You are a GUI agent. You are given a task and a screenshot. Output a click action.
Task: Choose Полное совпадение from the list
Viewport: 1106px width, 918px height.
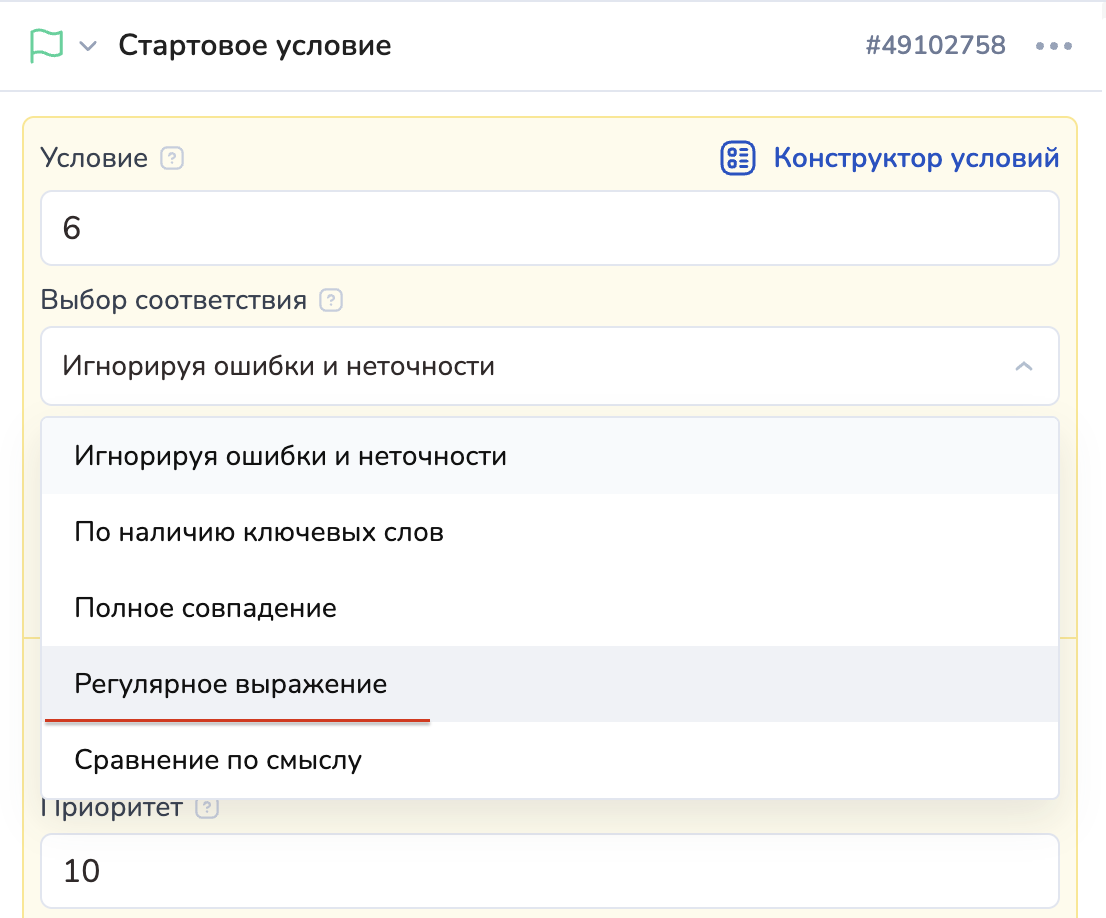coord(205,608)
